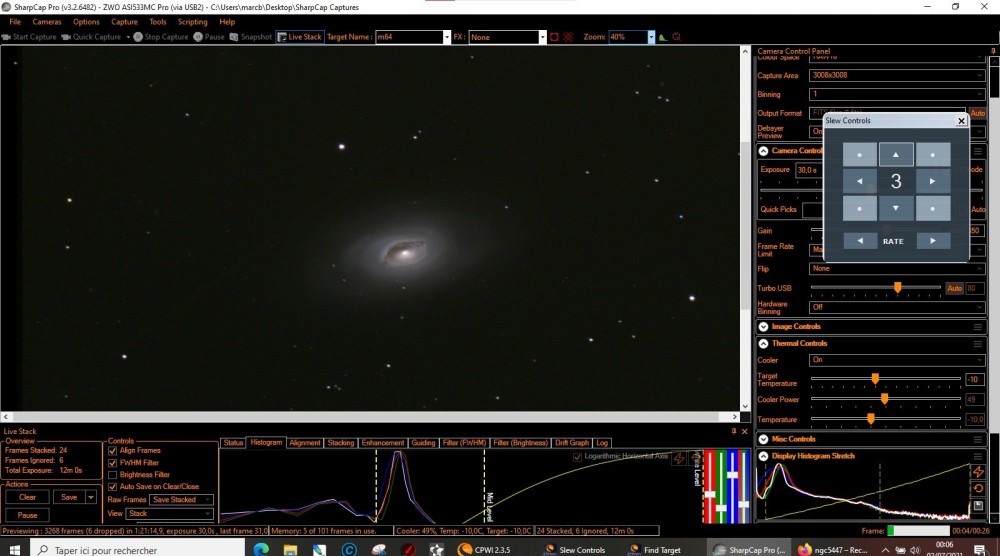This screenshot has width=1000, height=556.
Task: Open the Capture Area 3008x3008 dropdown
Action: pos(897,75)
